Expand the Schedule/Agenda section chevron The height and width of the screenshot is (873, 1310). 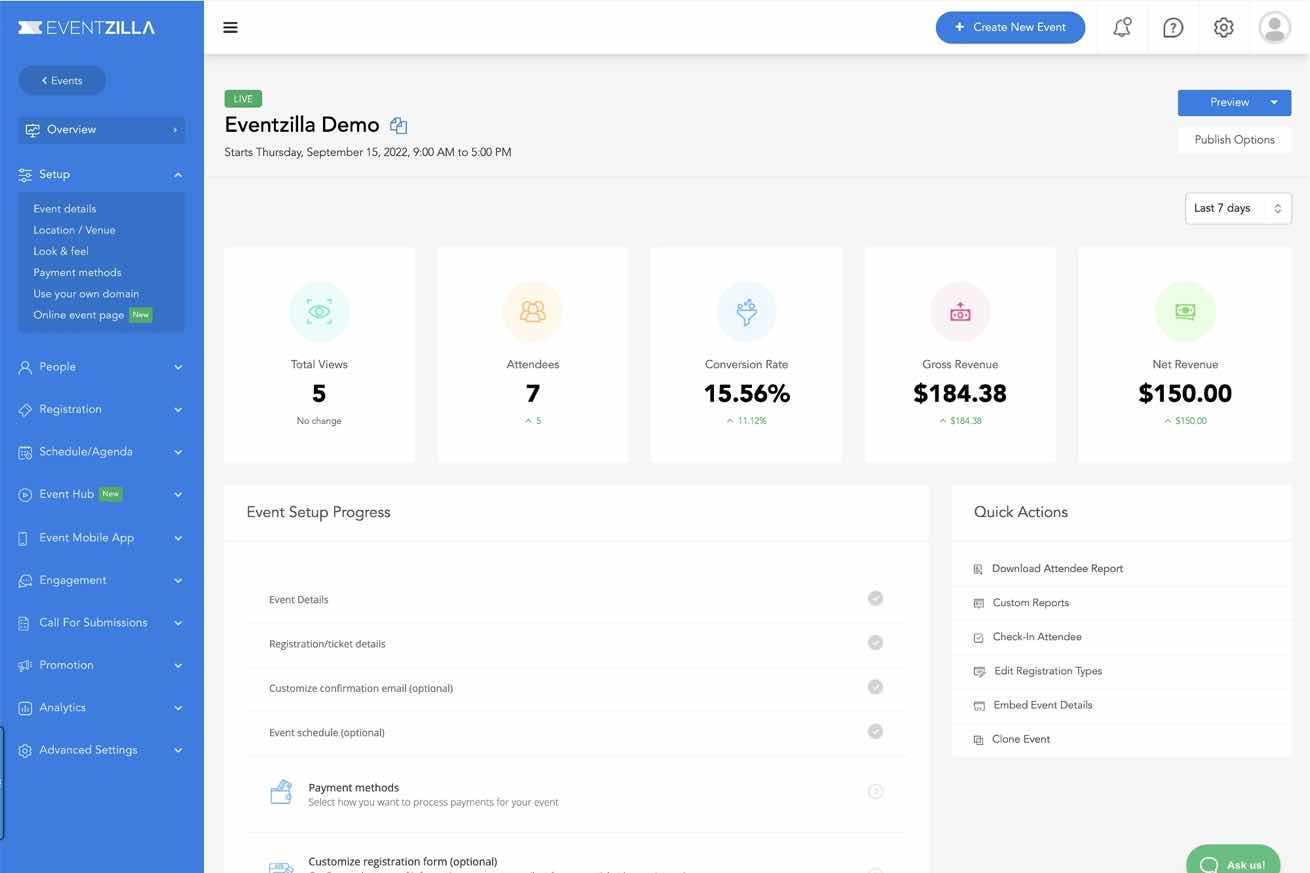(x=178, y=452)
